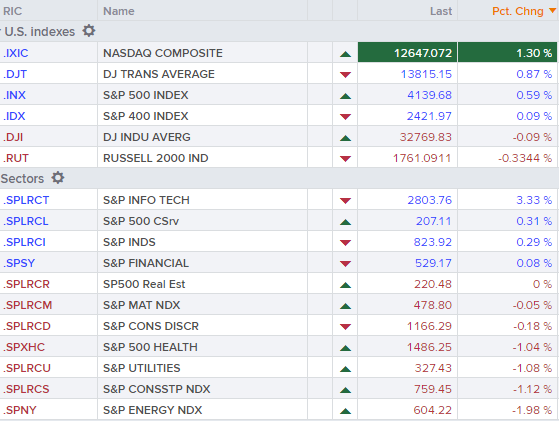Select the 0 % change value

(543, 284)
